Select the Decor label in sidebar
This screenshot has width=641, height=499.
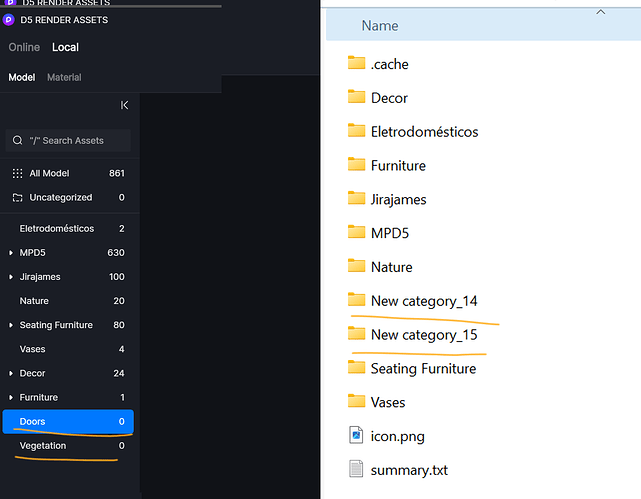point(32,373)
